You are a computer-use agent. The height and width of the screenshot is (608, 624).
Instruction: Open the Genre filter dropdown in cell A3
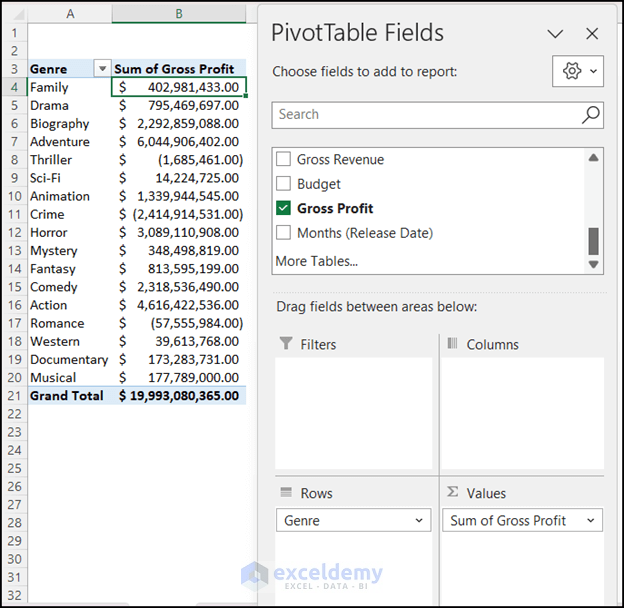pyautogui.click(x=102, y=68)
